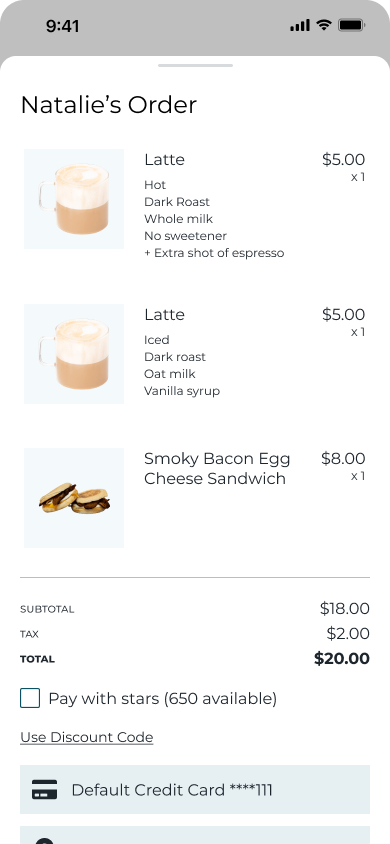Tap the second Latte item title
390x844 pixels.
point(164,314)
